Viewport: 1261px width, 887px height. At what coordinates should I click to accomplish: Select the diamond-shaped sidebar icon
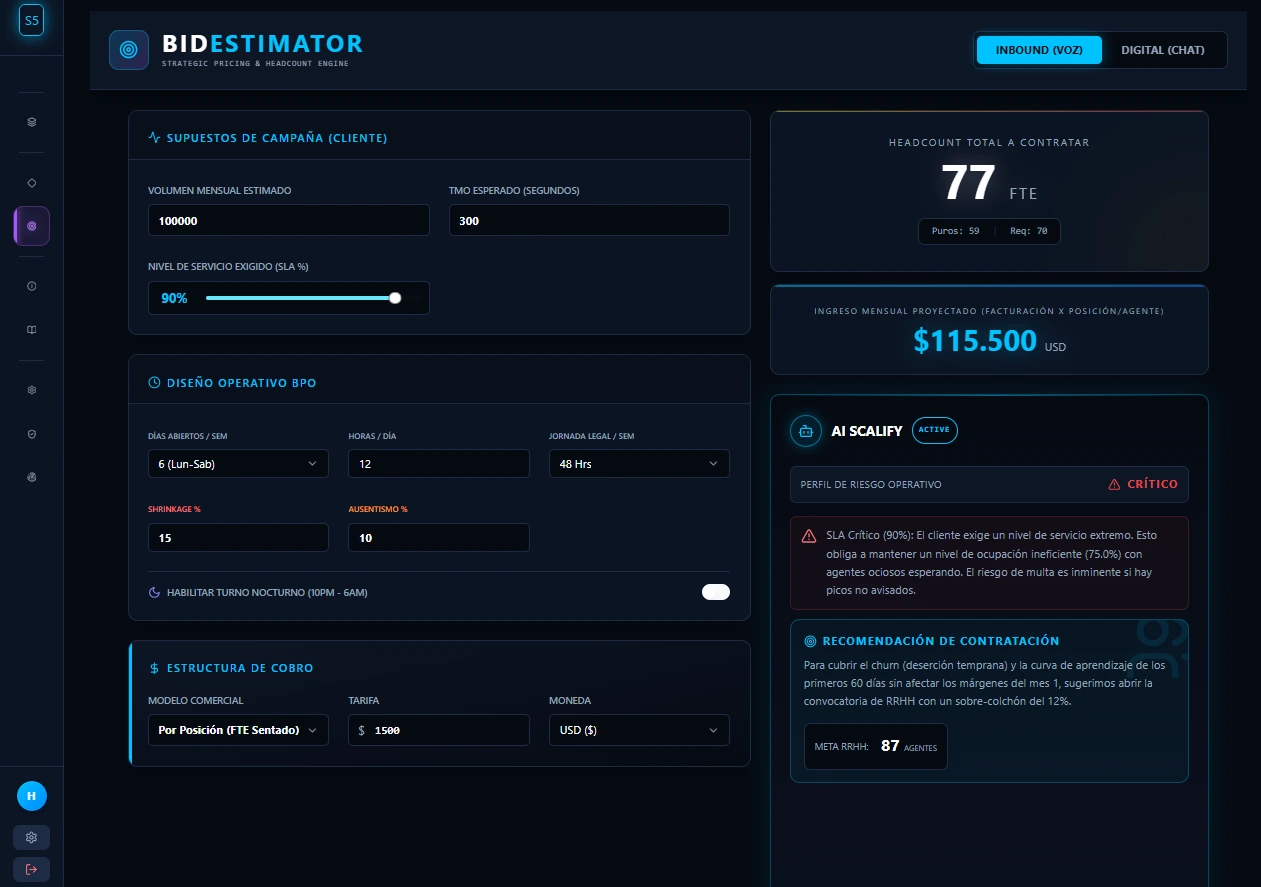31,183
